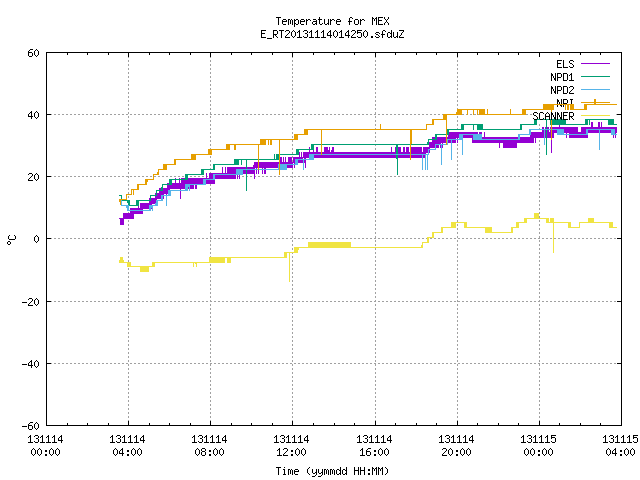Click the NPD1 legend label
The height and width of the screenshot is (480, 640).
(562, 77)
